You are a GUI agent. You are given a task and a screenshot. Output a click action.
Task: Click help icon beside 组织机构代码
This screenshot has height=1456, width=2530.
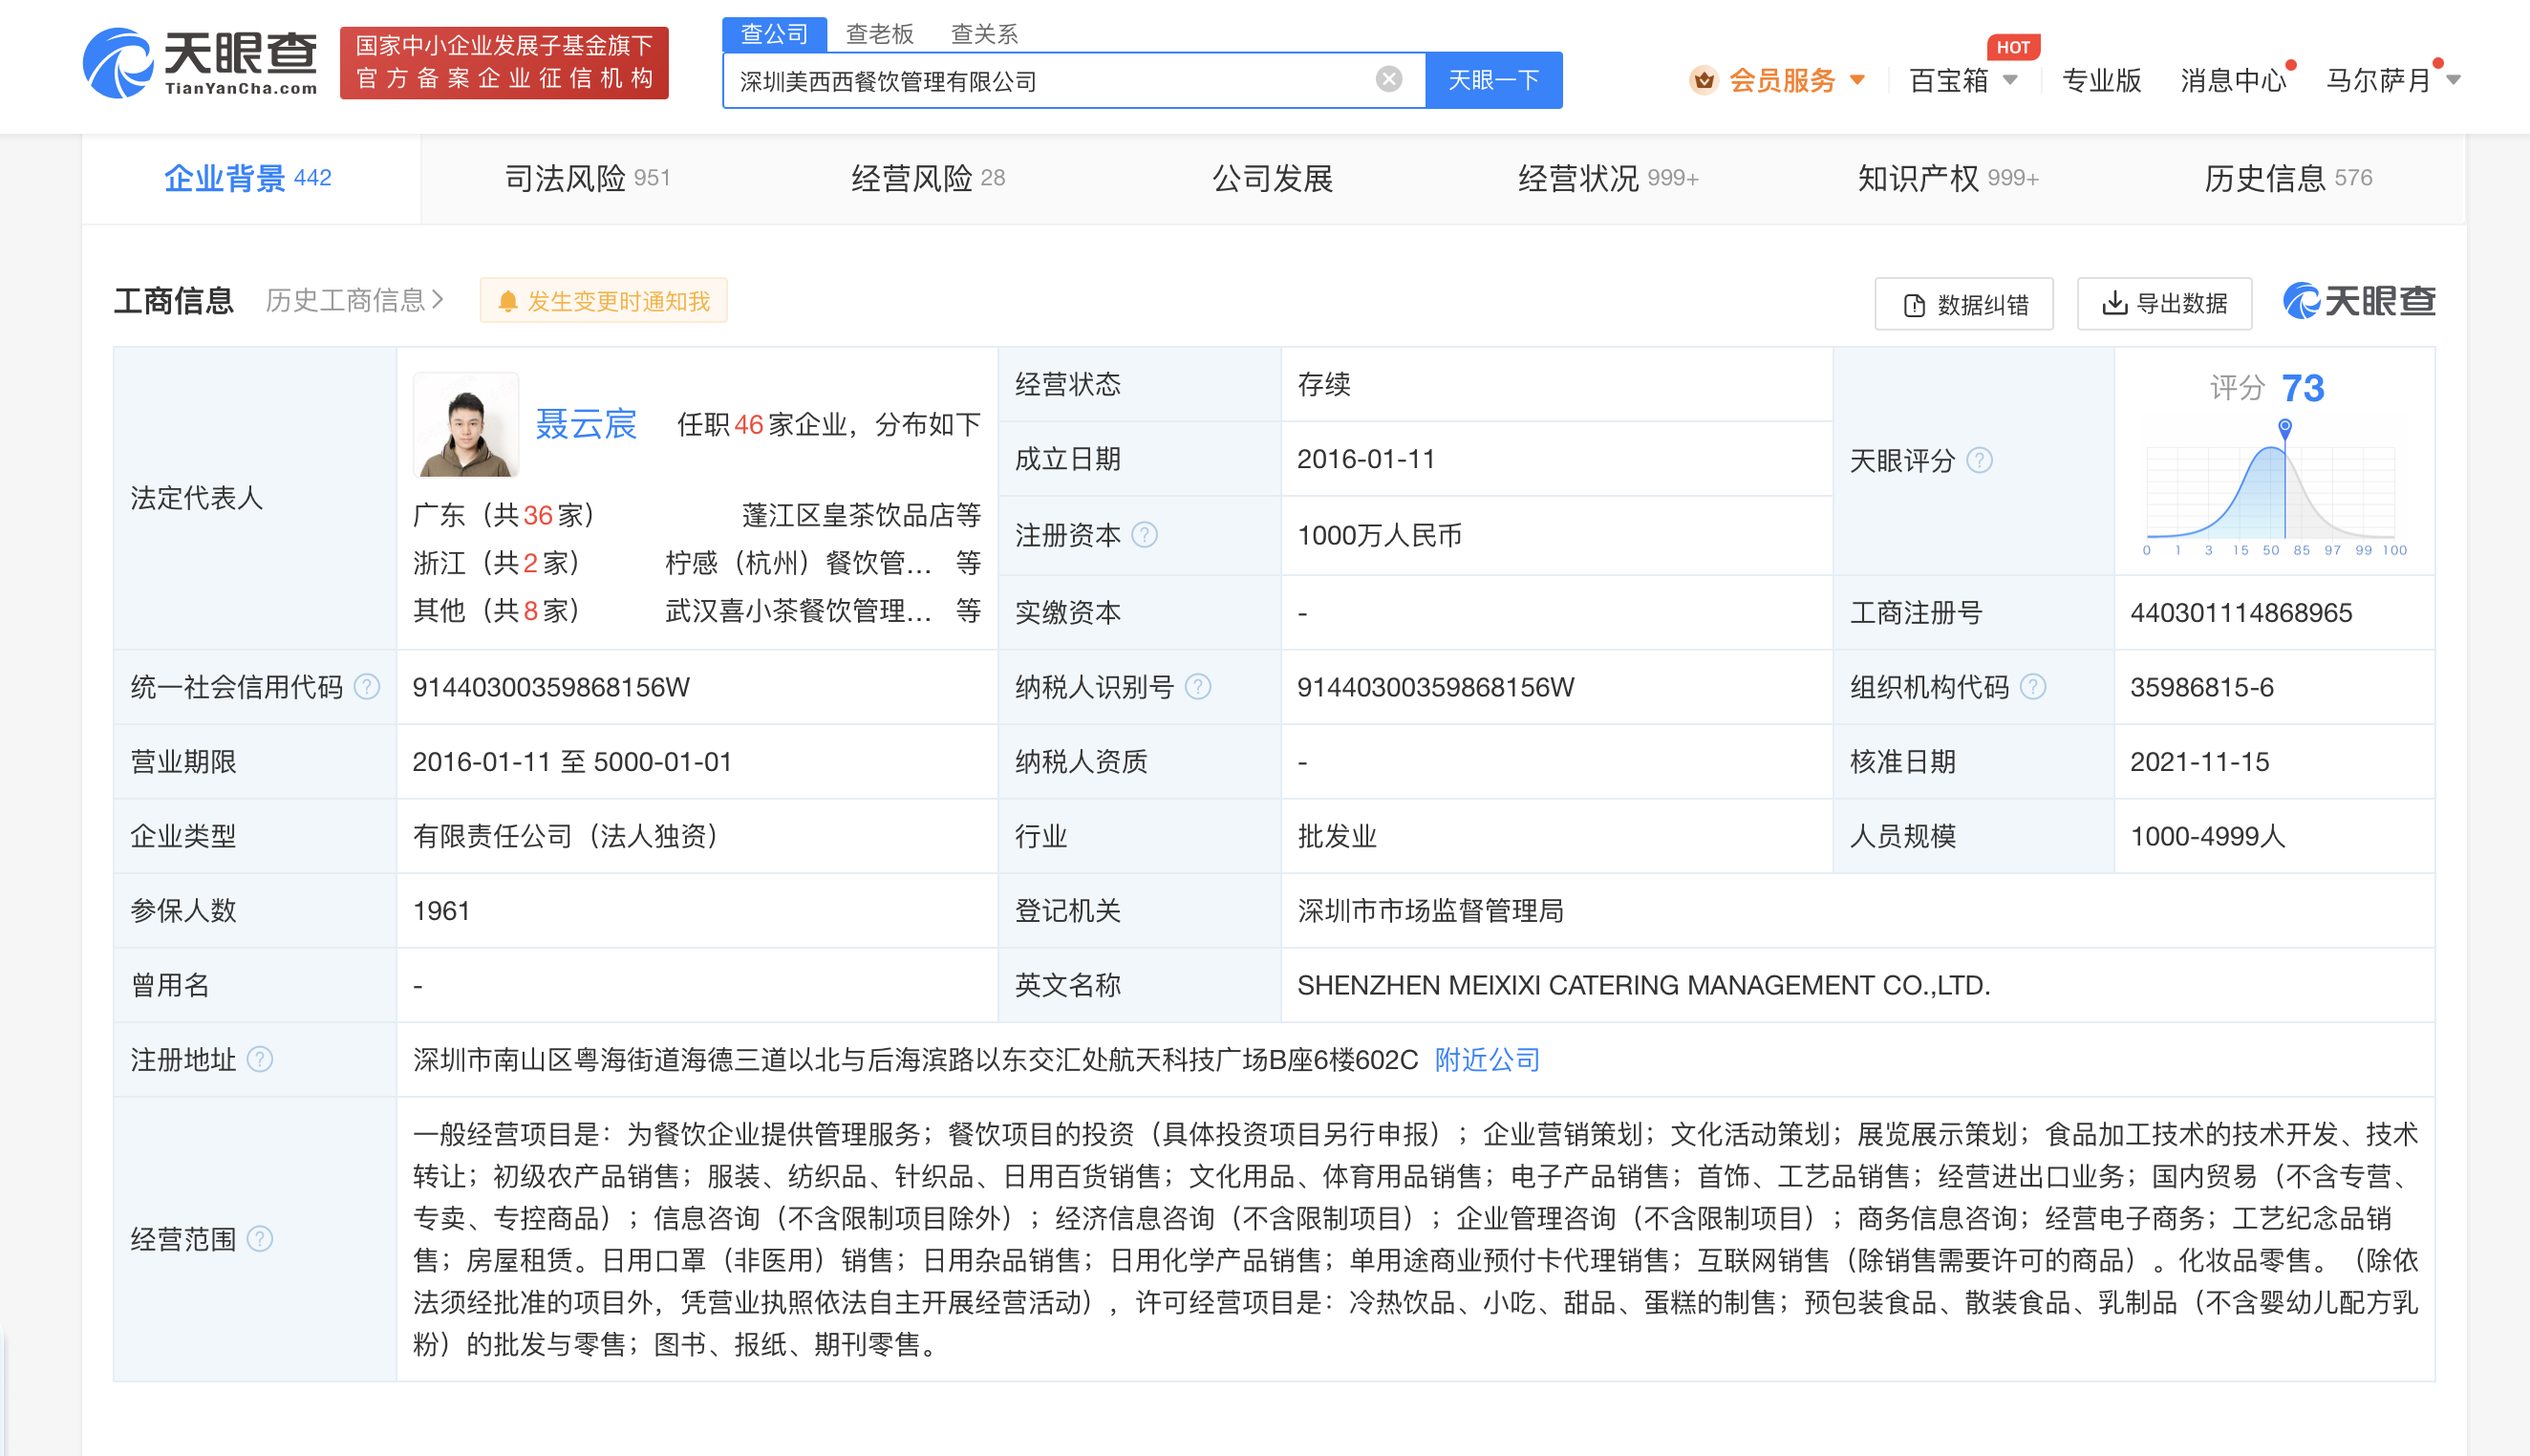coord(2032,687)
